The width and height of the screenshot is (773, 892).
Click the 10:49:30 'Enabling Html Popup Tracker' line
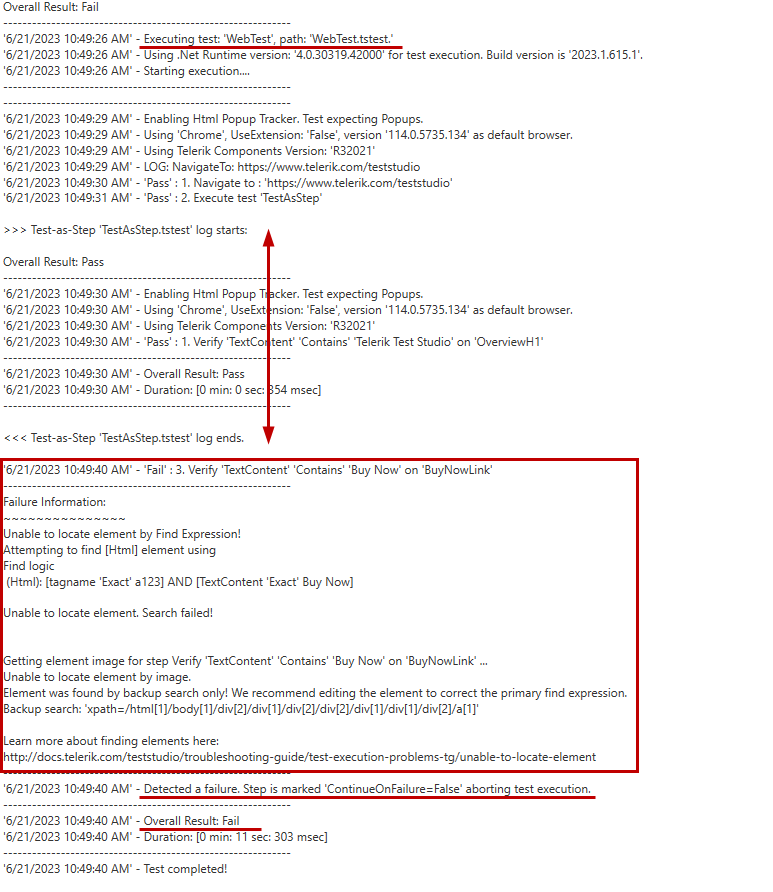coord(213,294)
